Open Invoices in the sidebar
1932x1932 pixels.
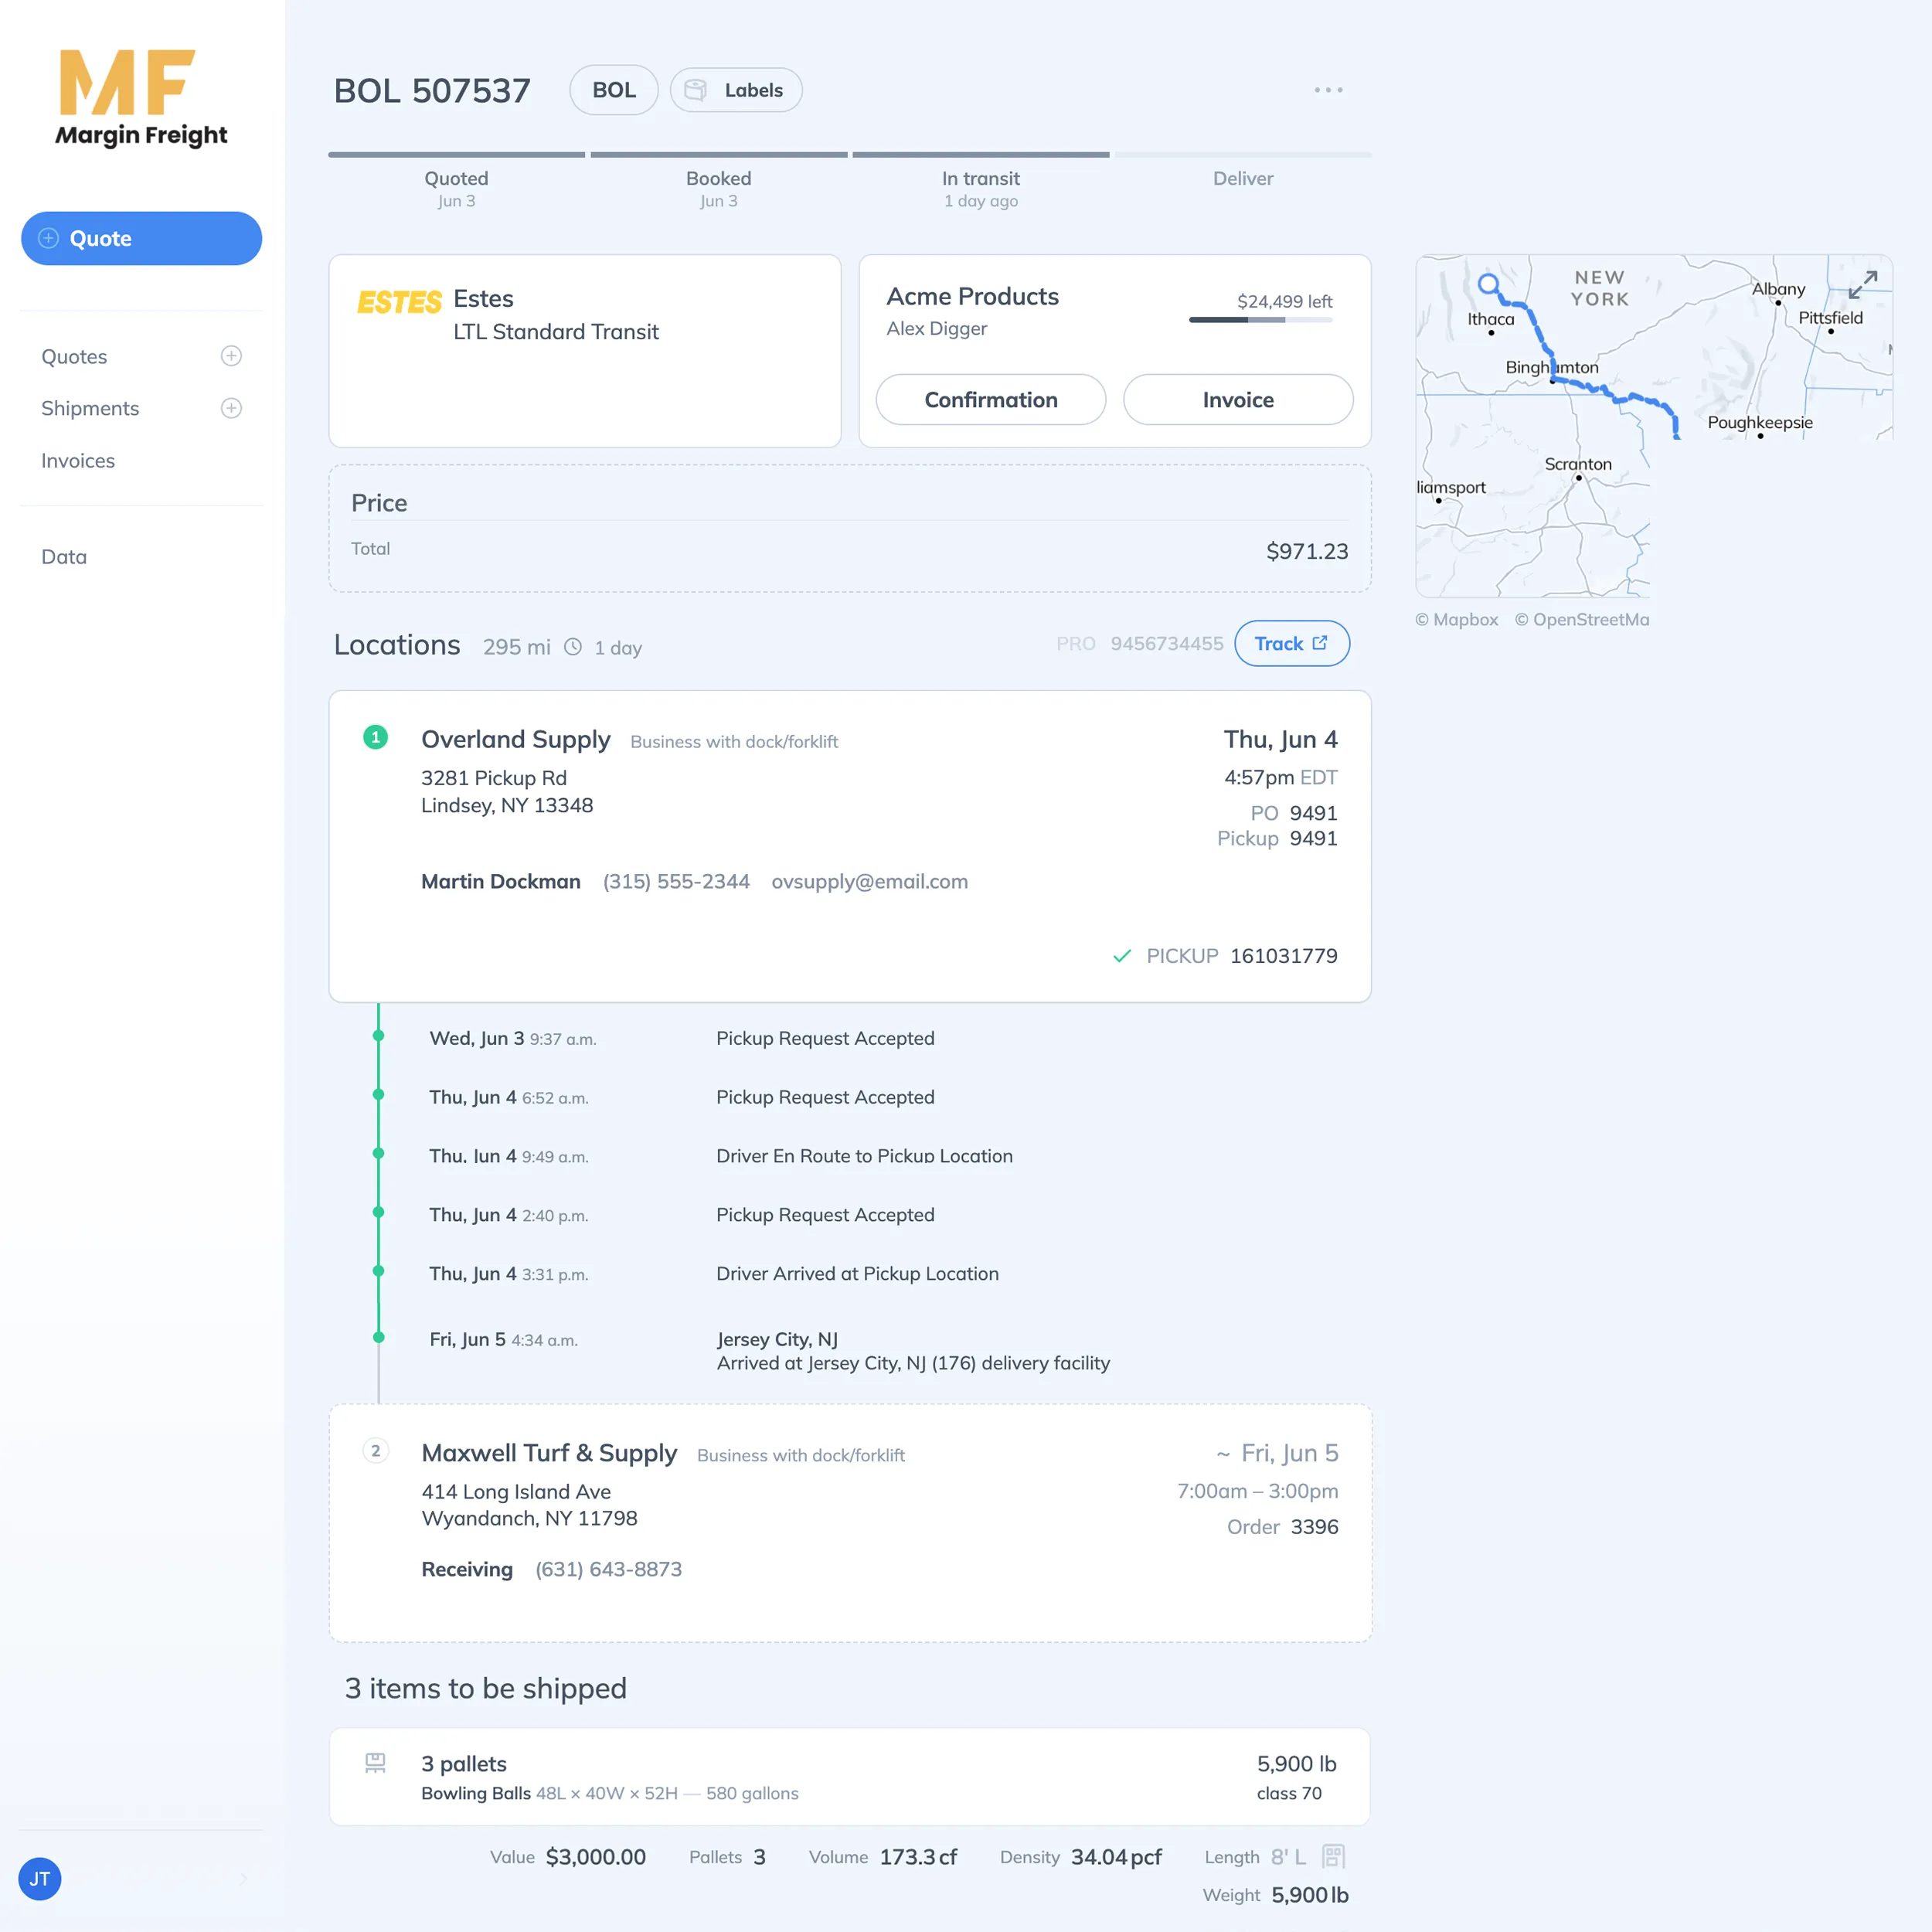78,461
